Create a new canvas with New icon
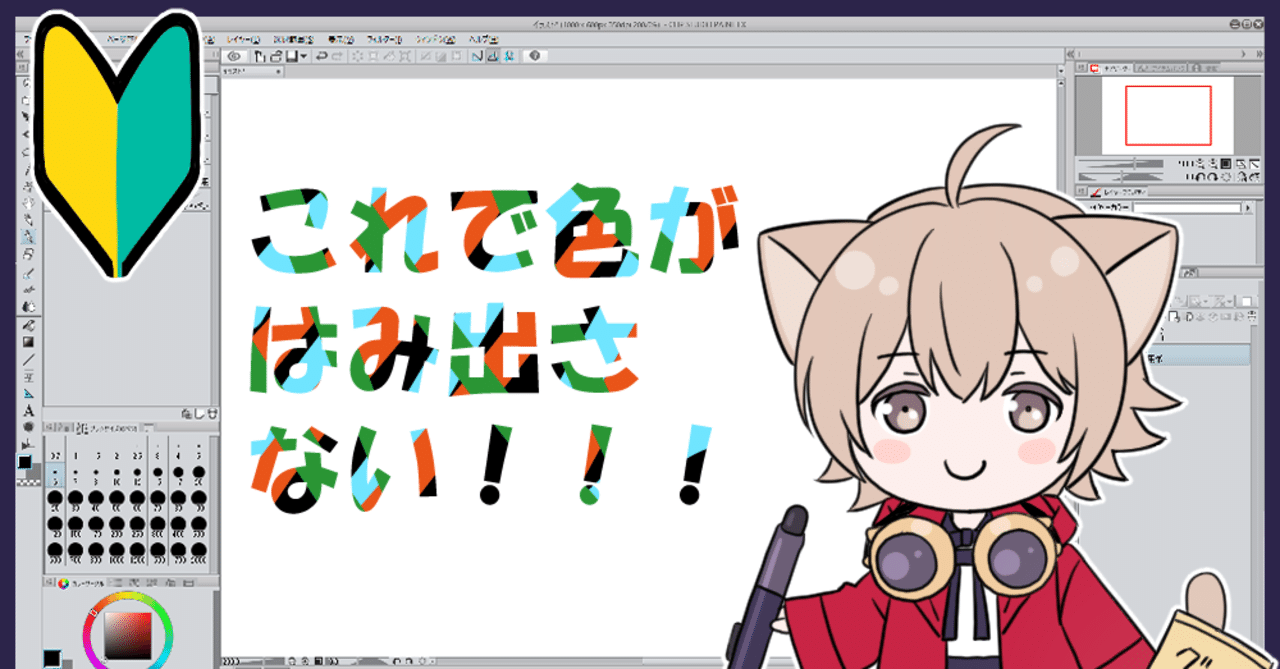Image resolution: width=1280 pixels, height=669 pixels. point(260,56)
